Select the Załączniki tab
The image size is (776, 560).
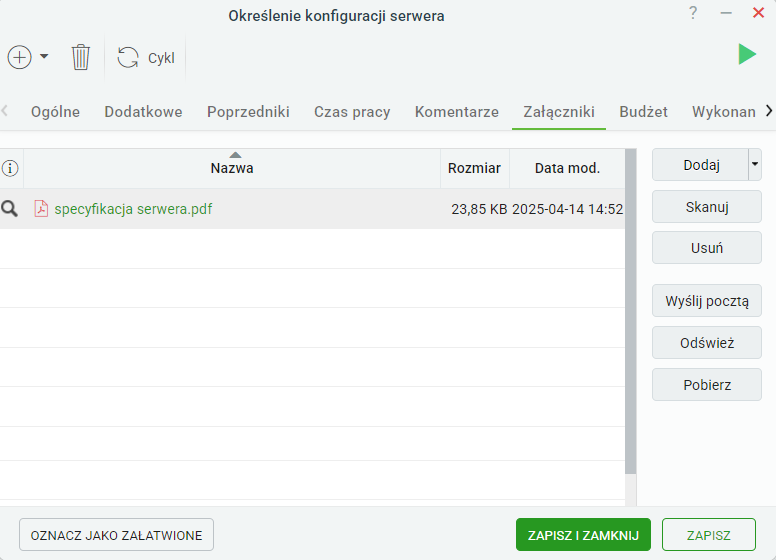tap(559, 112)
